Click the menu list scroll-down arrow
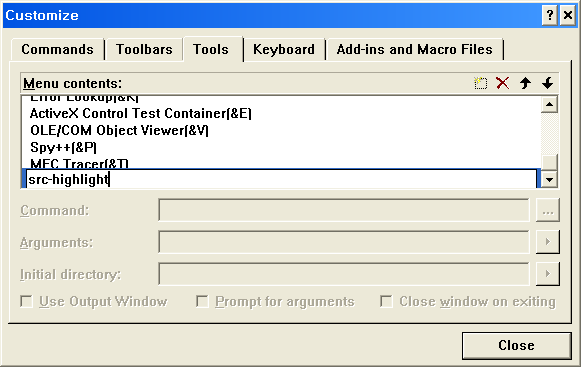The height and width of the screenshot is (367, 581). click(x=550, y=180)
